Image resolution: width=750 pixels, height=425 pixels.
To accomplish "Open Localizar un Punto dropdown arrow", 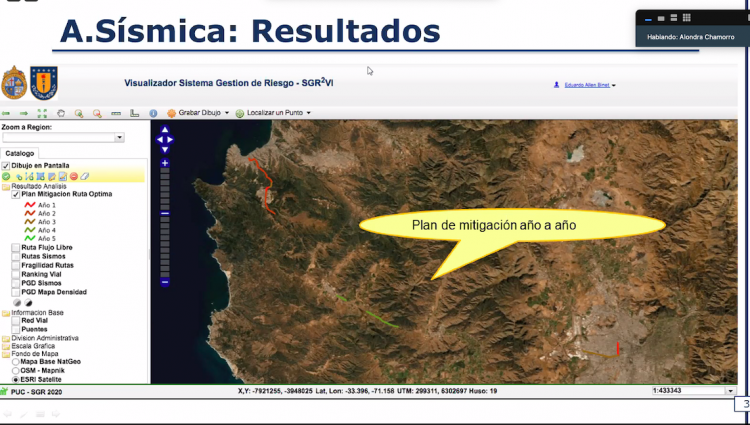I will (x=309, y=113).
